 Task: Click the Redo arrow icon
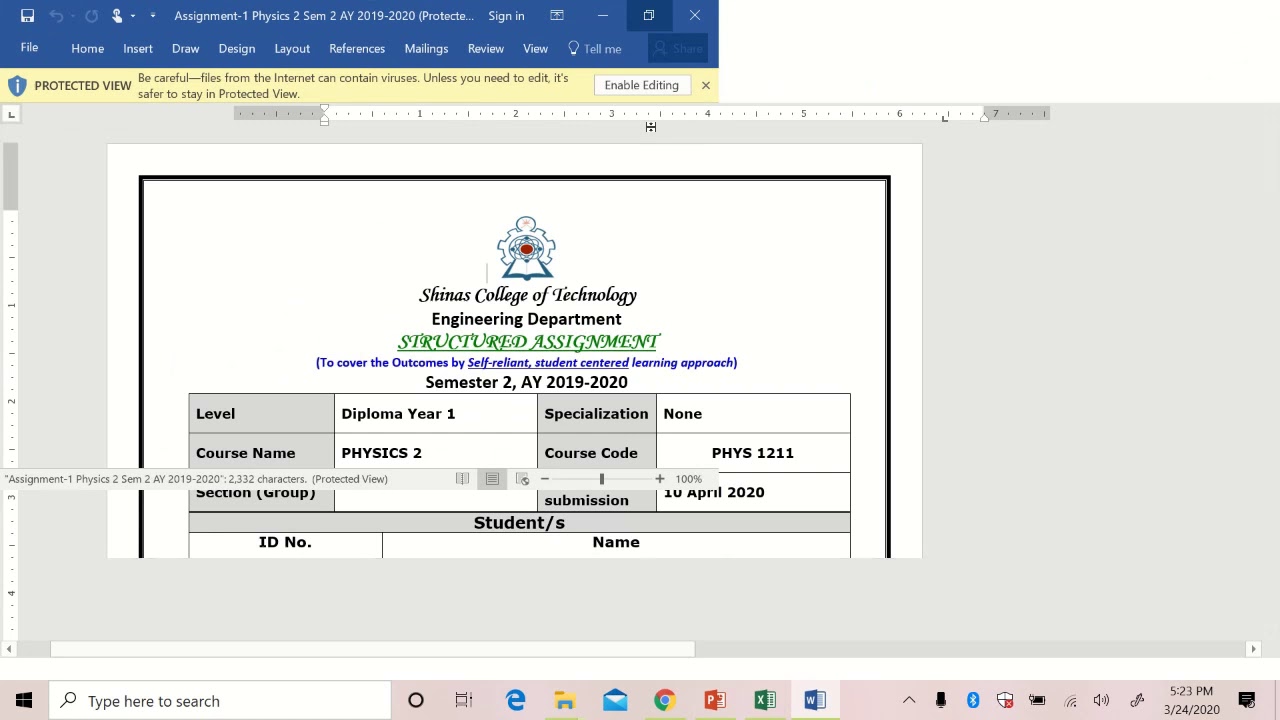[91, 16]
